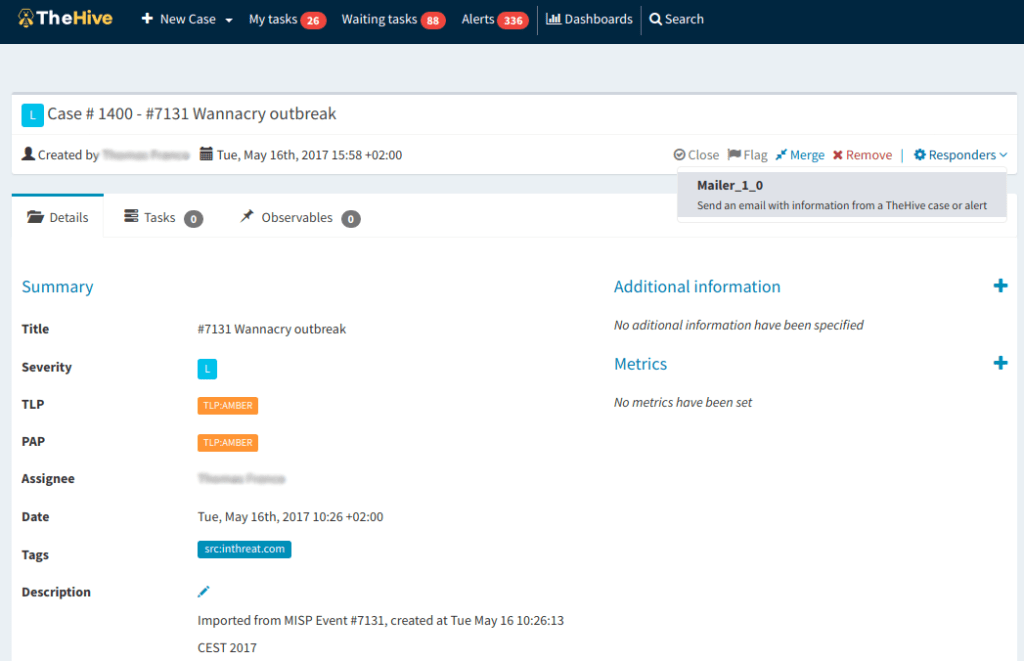Click the user icon beside Created by

[27, 154]
